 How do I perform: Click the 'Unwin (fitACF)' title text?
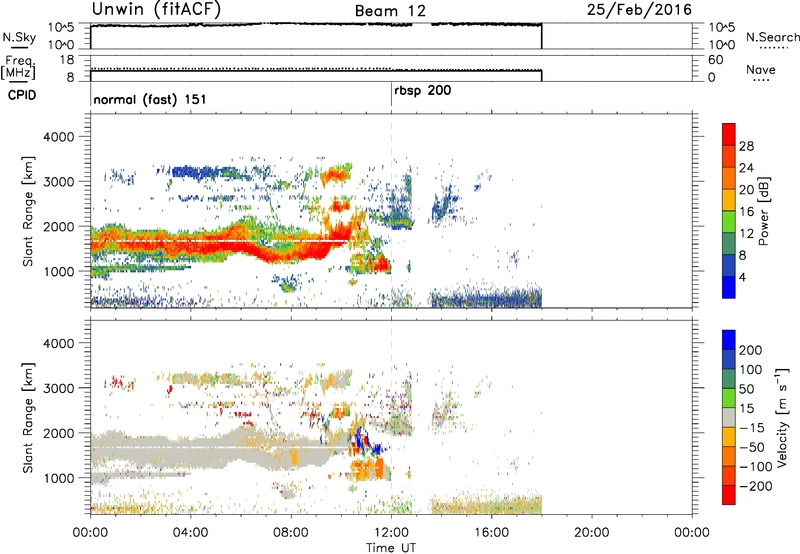coord(156,9)
